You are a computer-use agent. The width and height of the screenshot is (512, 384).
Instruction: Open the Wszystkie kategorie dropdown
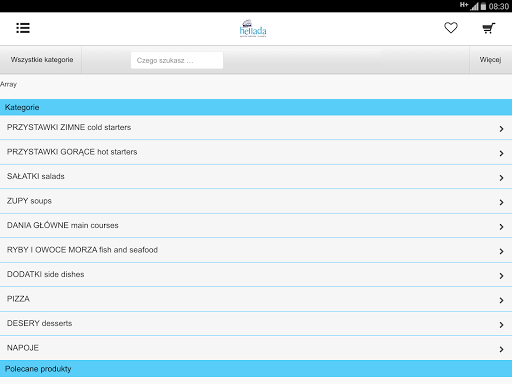click(x=41, y=60)
